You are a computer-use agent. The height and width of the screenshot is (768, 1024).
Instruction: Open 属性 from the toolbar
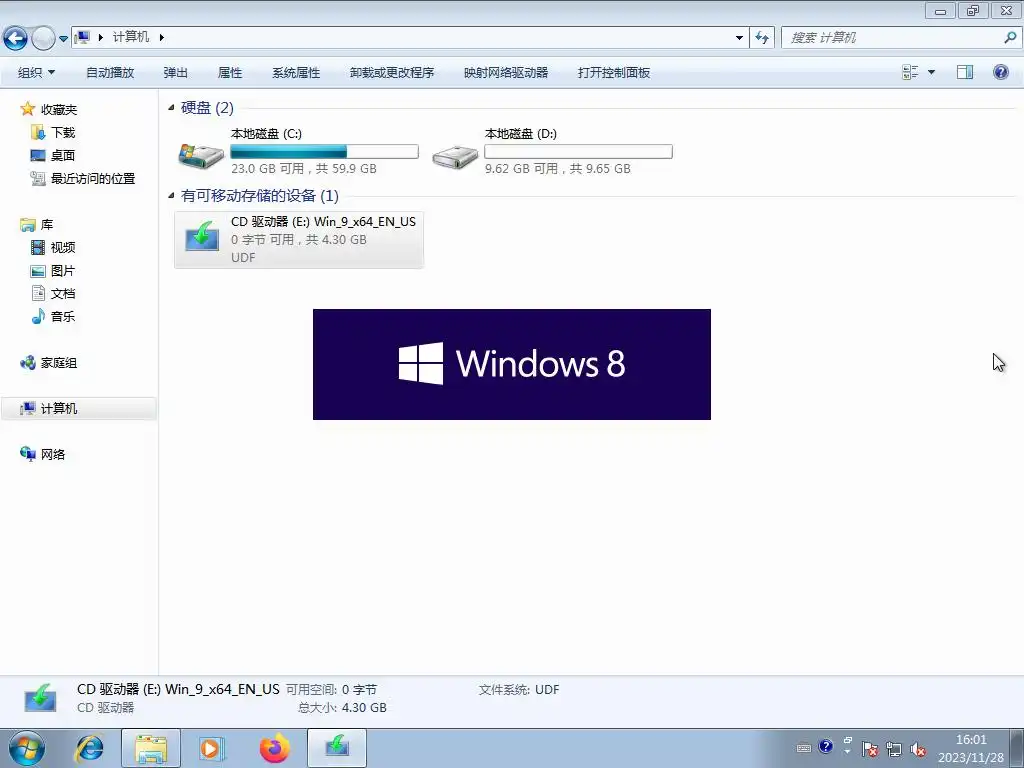tap(230, 72)
